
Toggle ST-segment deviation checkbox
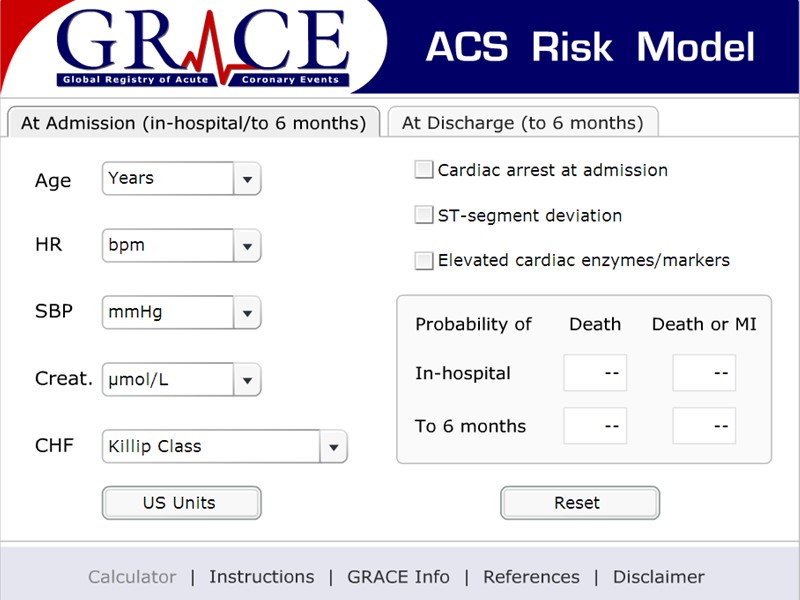click(424, 215)
